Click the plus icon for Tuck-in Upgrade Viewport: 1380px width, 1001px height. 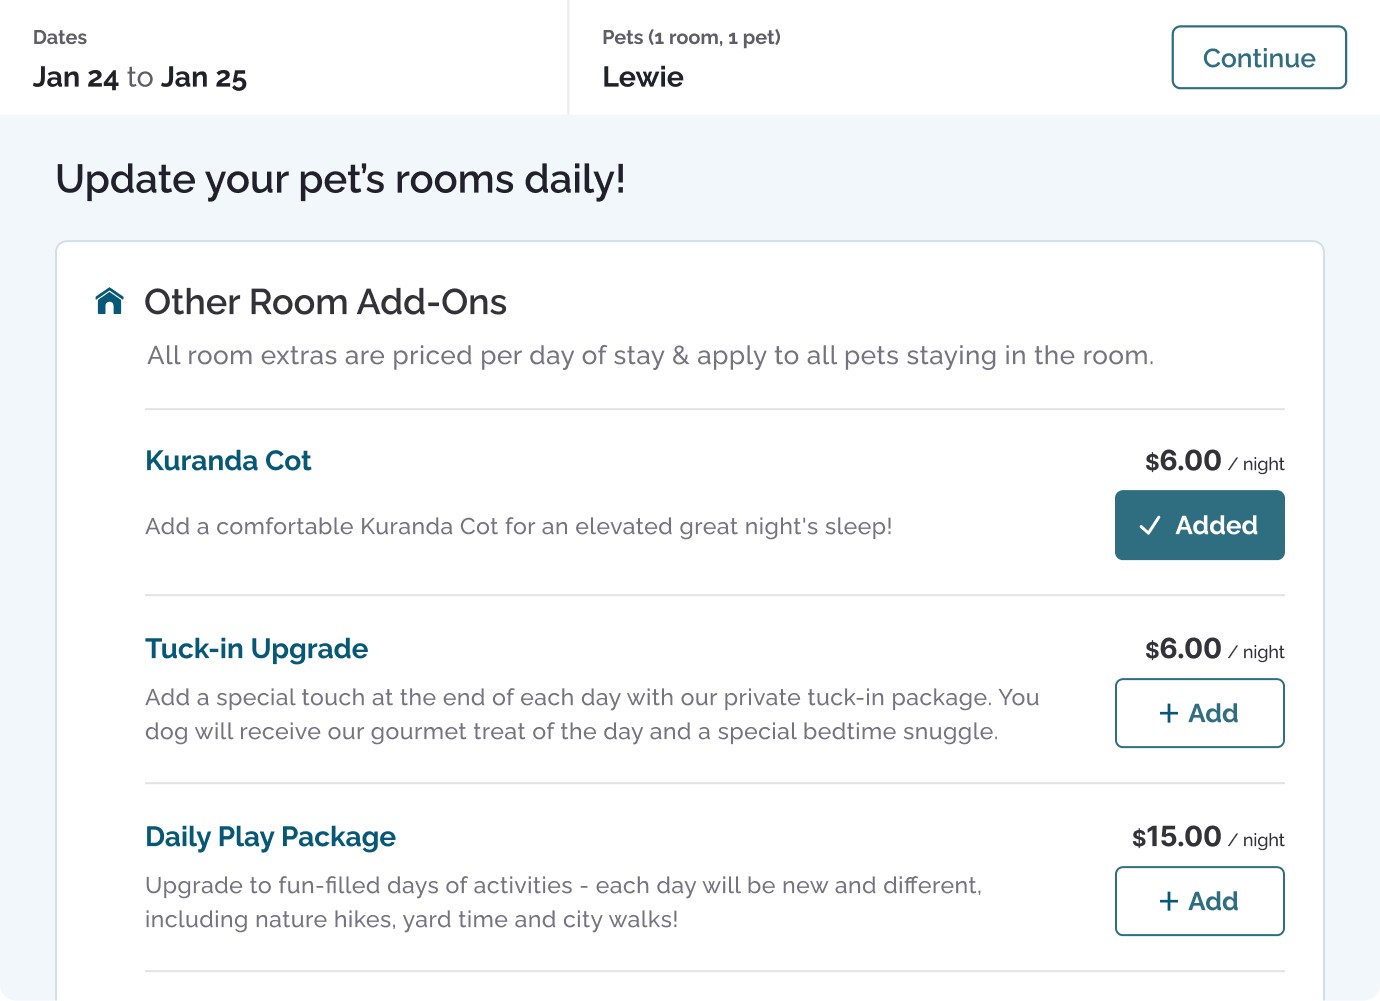(1168, 713)
